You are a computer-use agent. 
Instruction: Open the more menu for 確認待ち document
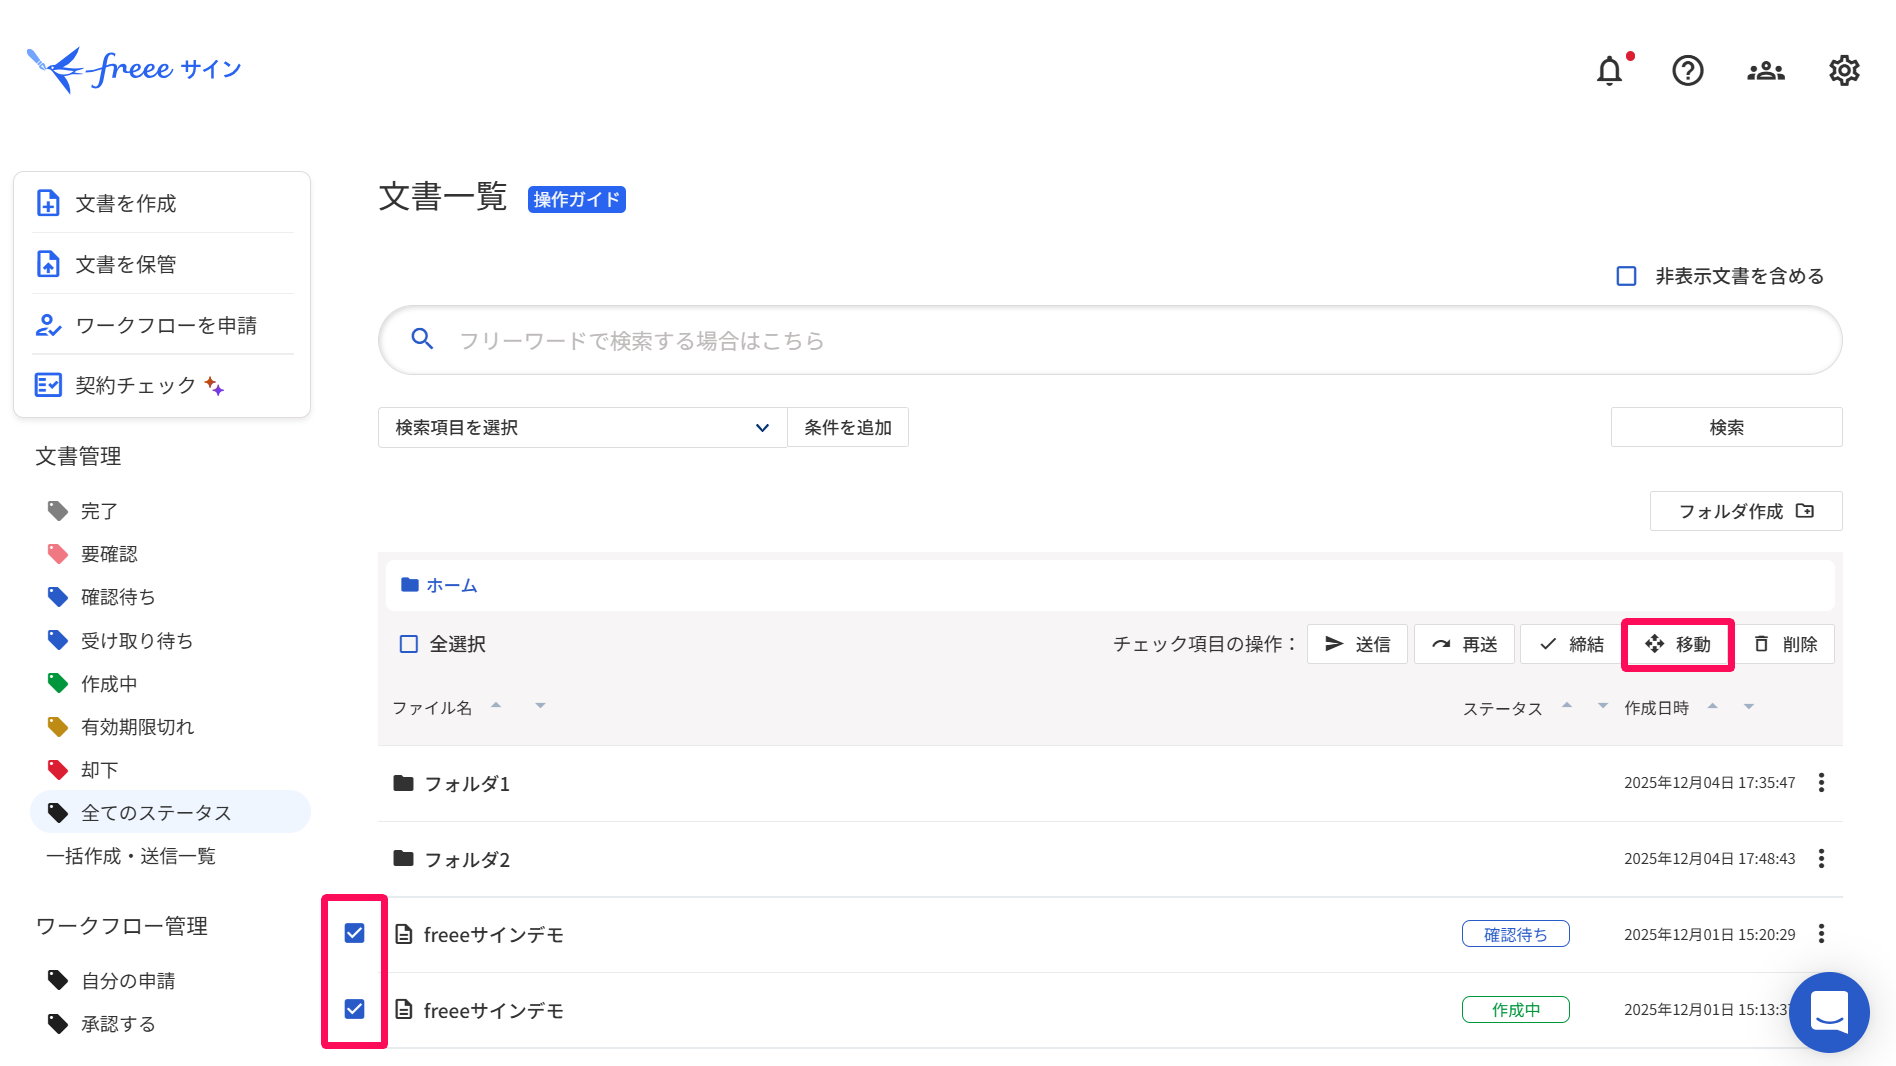[1821, 934]
